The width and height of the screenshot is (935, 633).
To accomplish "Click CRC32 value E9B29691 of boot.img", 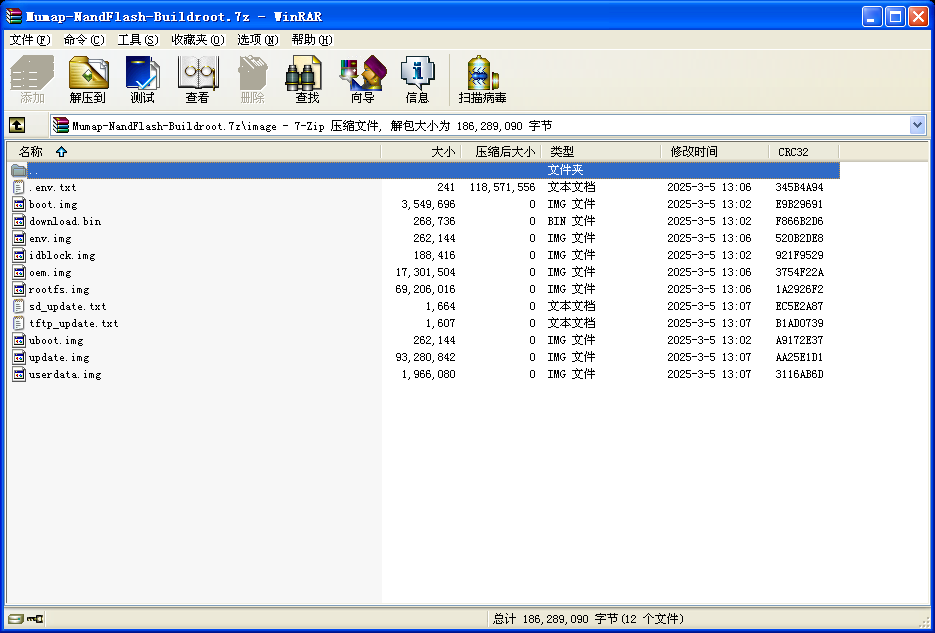I will point(799,204).
